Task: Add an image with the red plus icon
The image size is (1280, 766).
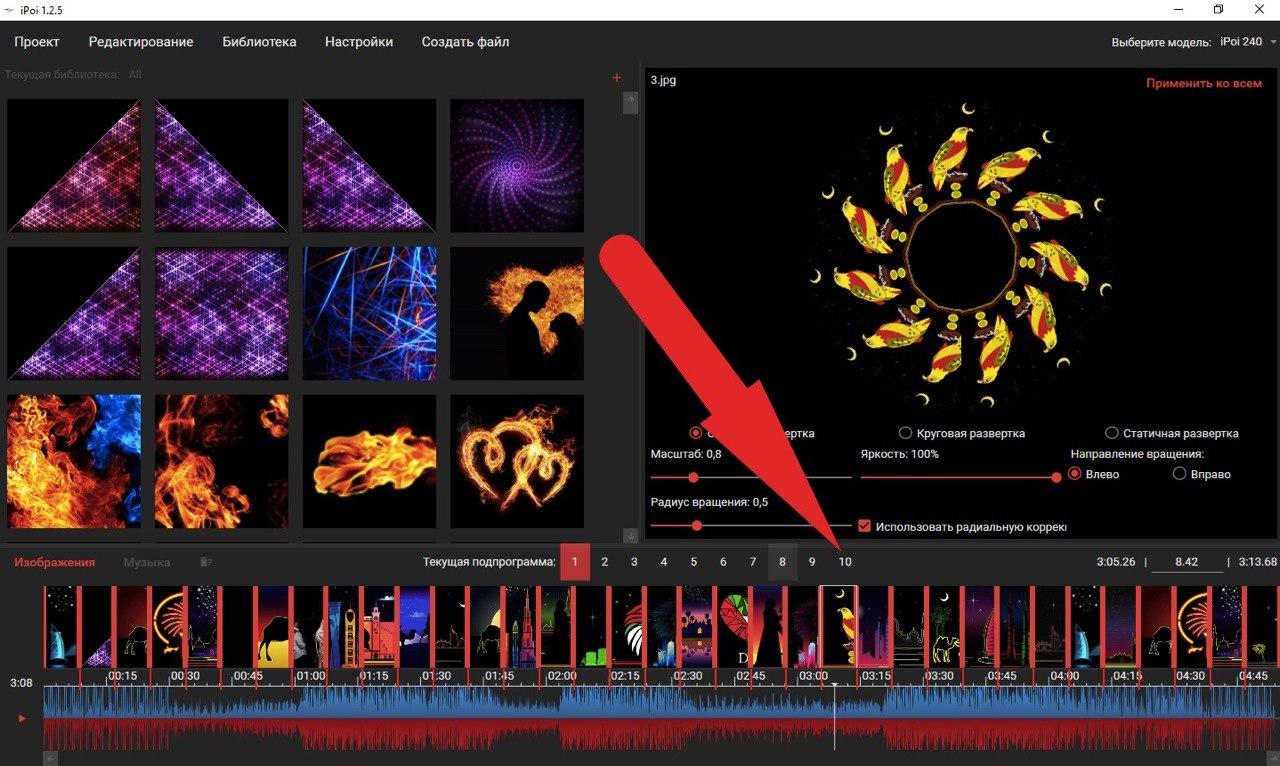Action: click(616, 77)
